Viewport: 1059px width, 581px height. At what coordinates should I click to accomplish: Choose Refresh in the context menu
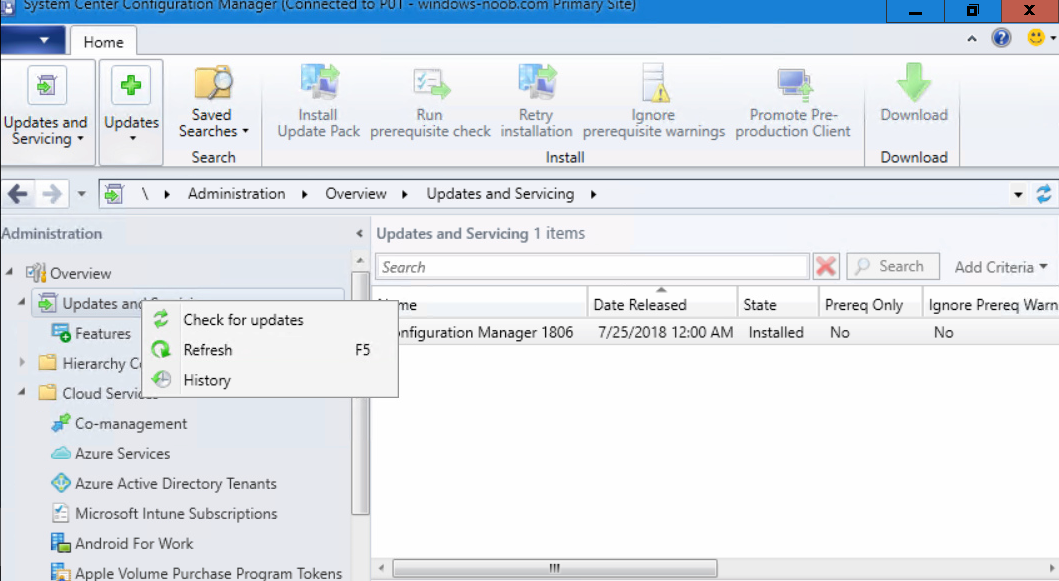270,350
